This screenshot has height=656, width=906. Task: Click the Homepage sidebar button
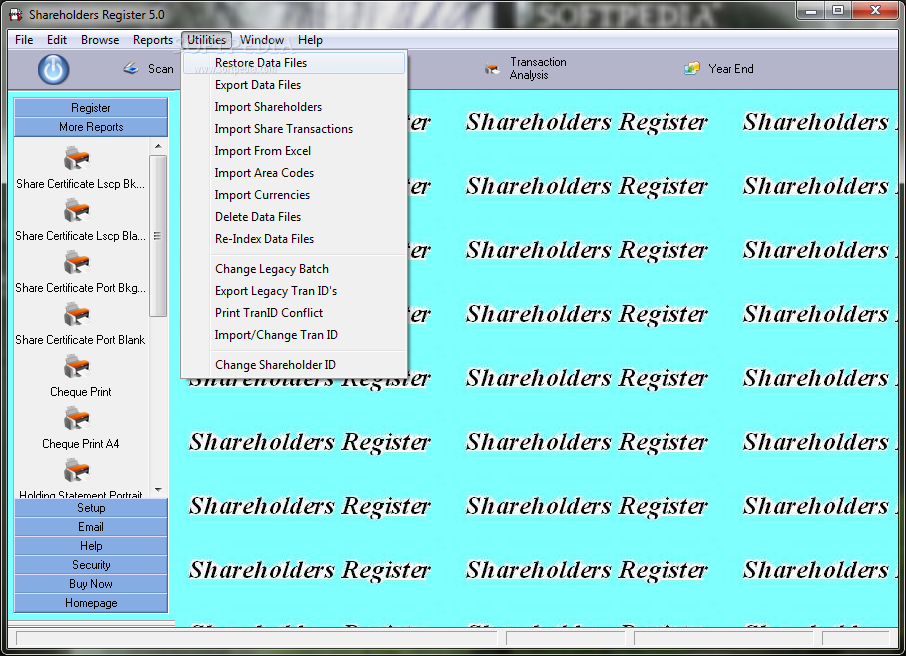point(91,603)
